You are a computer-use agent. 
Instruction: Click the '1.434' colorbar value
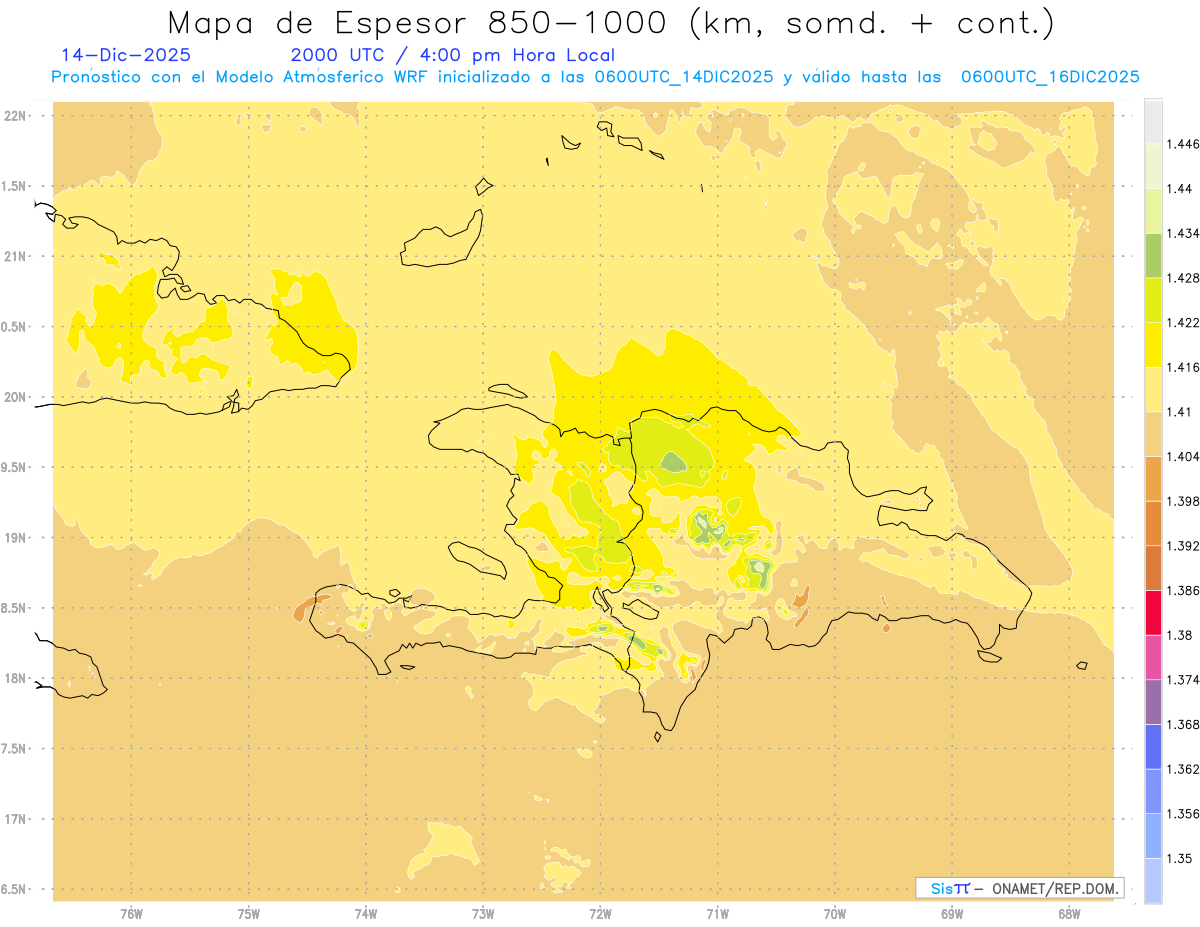(1183, 233)
